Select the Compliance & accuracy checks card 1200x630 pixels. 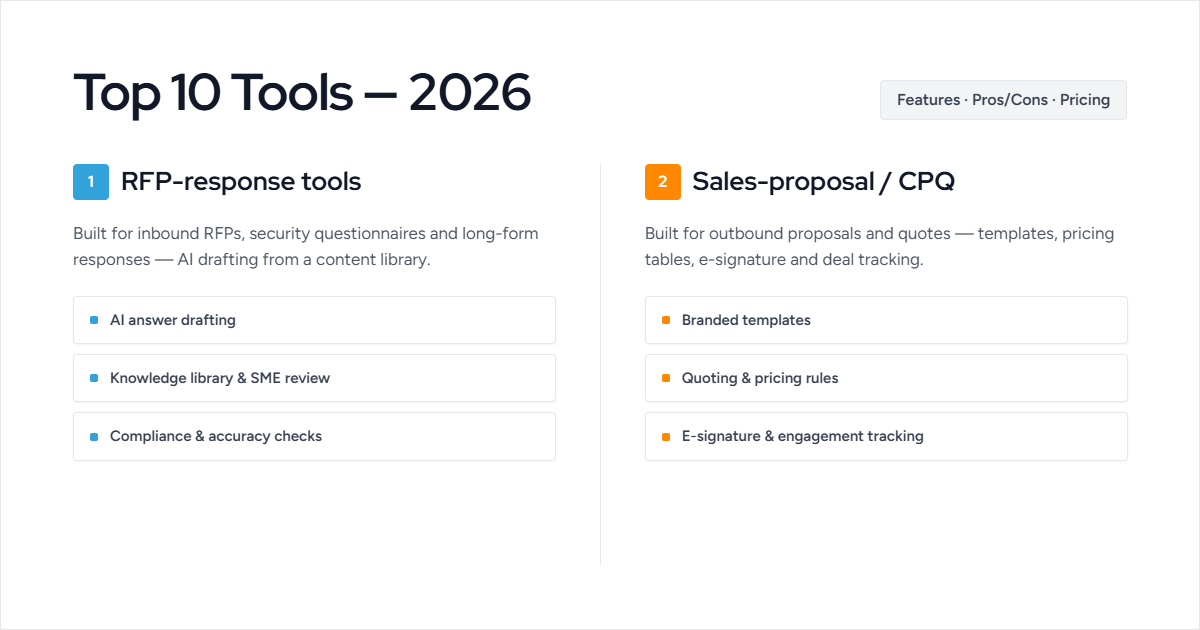[314, 436]
